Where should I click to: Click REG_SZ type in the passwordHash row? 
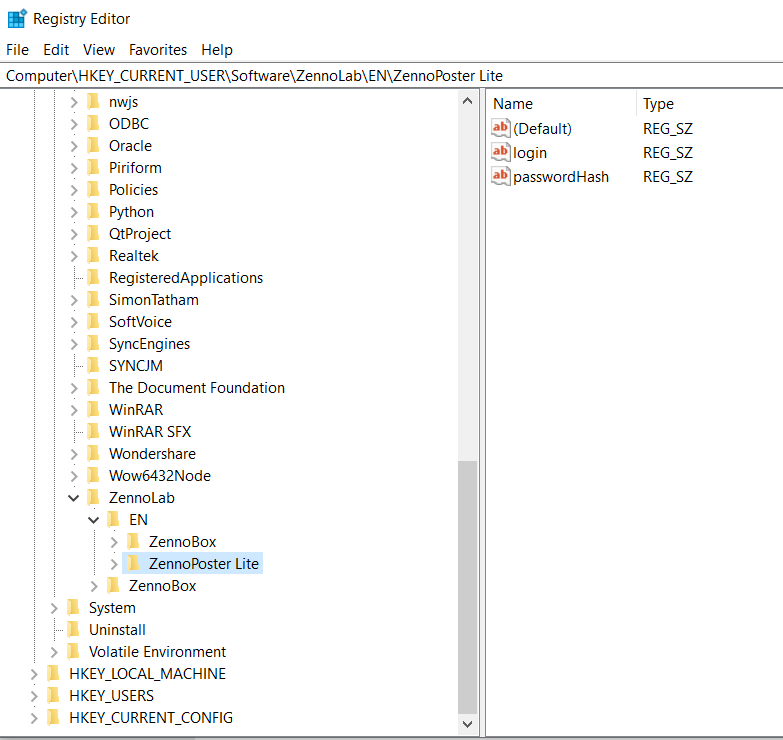(668, 177)
